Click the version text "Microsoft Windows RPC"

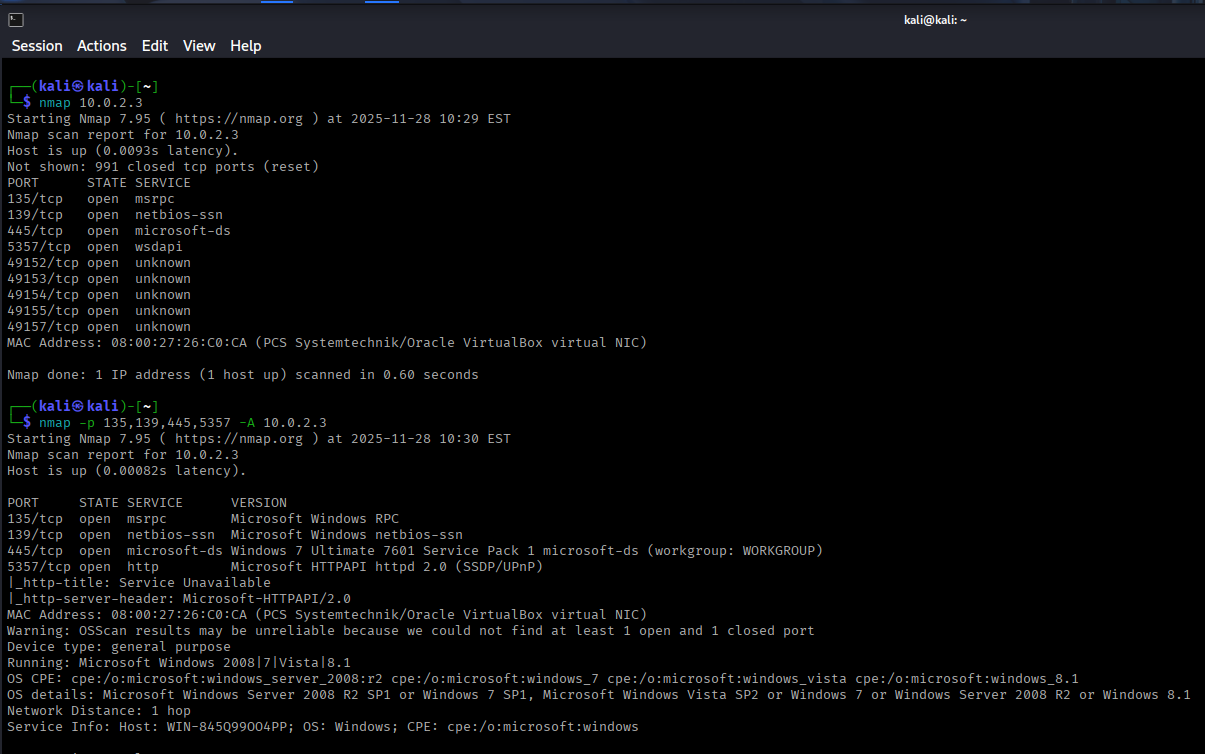[x=315, y=519]
